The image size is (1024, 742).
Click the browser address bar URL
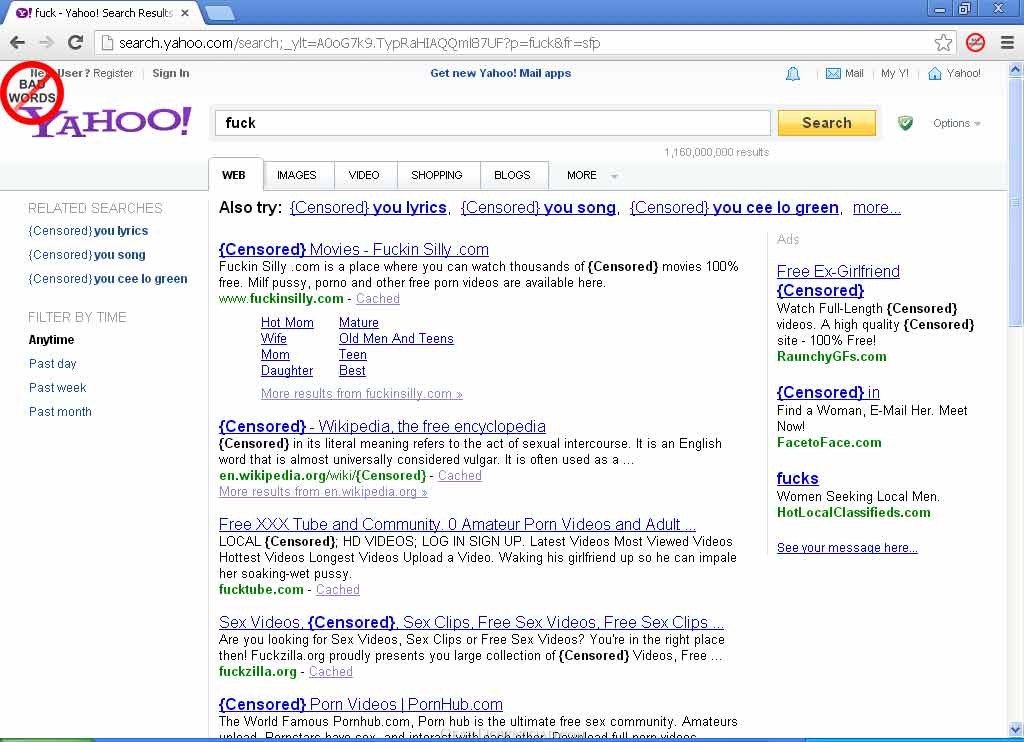coord(359,43)
